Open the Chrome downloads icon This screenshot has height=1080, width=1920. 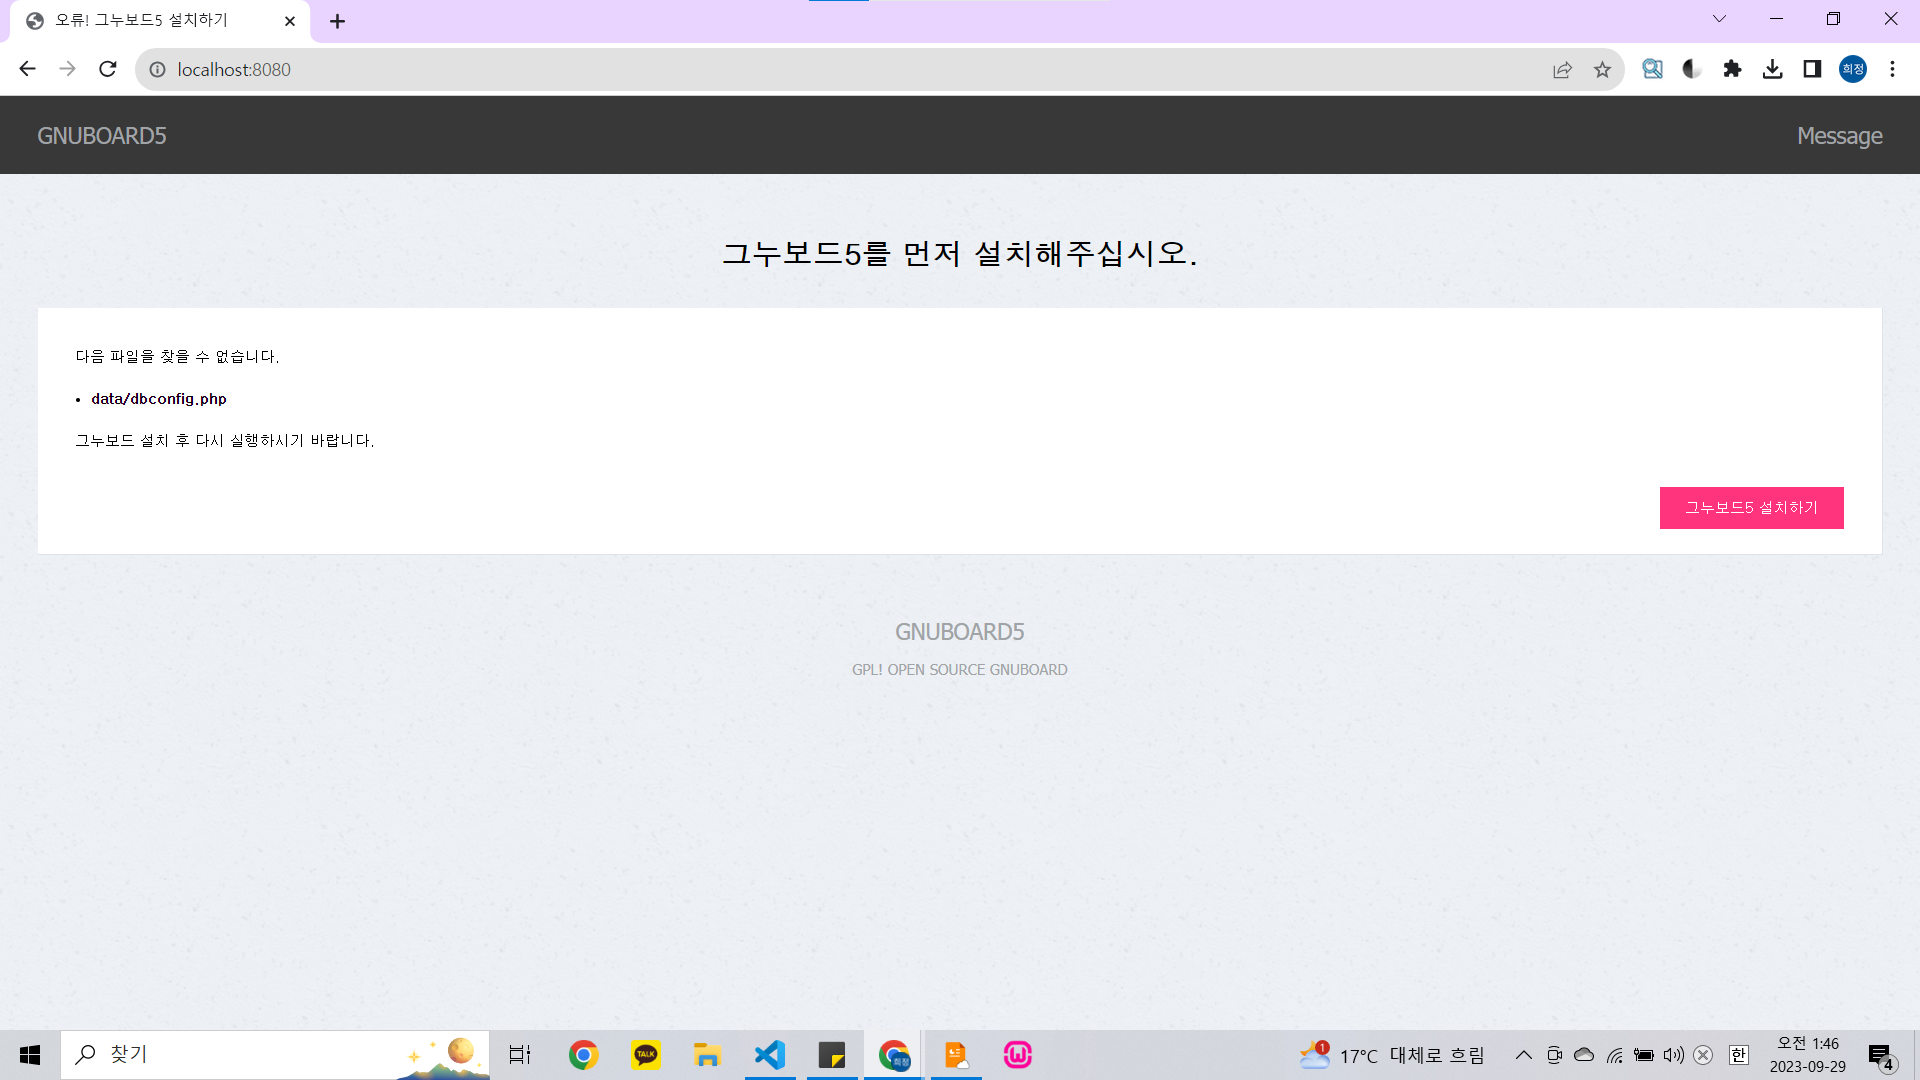pos(1772,69)
